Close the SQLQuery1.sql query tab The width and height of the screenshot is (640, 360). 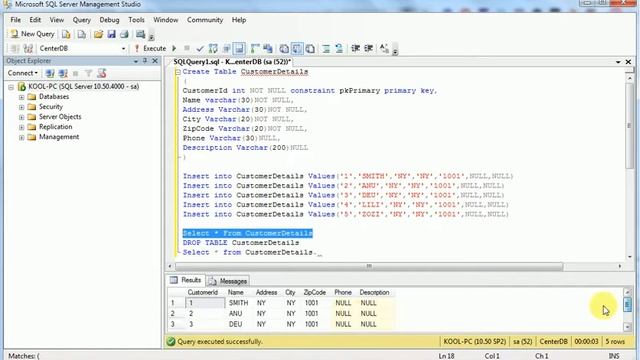tap(628, 62)
